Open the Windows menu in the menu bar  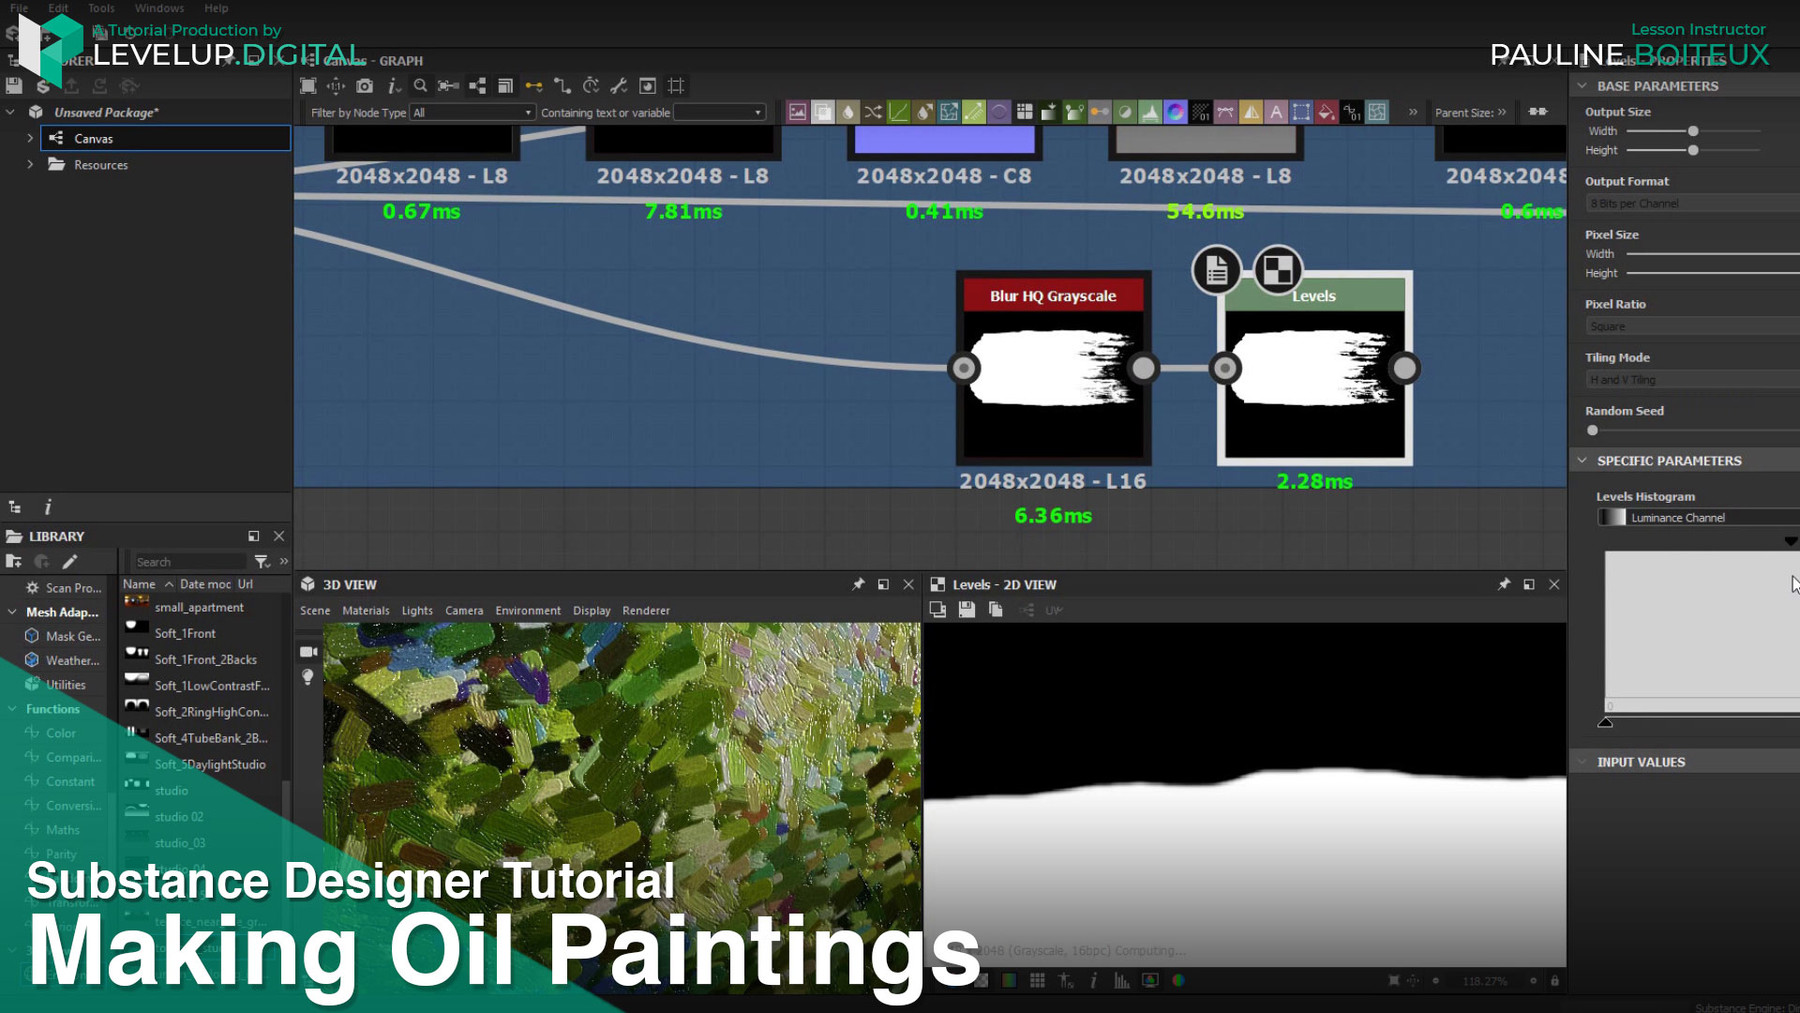pyautogui.click(x=159, y=8)
